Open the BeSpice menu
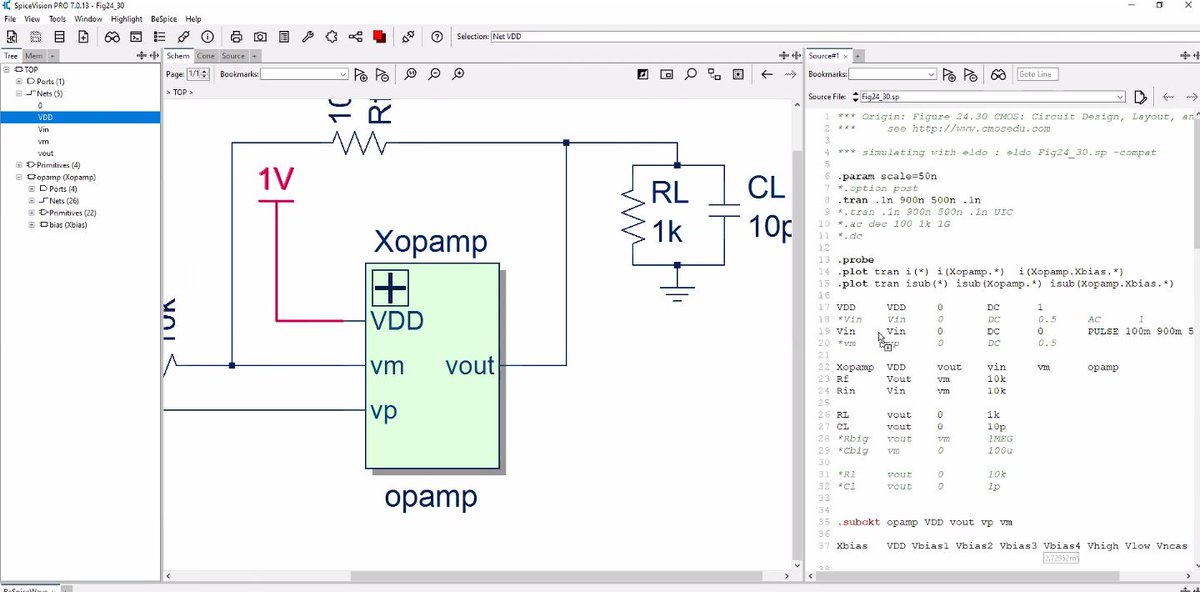This screenshot has height=592, width=1200. [x=164, y=19]
